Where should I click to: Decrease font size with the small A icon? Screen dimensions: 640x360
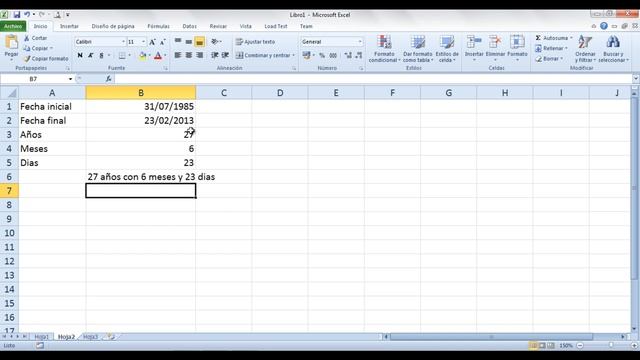pyautogui.click(x=162, y=42)
